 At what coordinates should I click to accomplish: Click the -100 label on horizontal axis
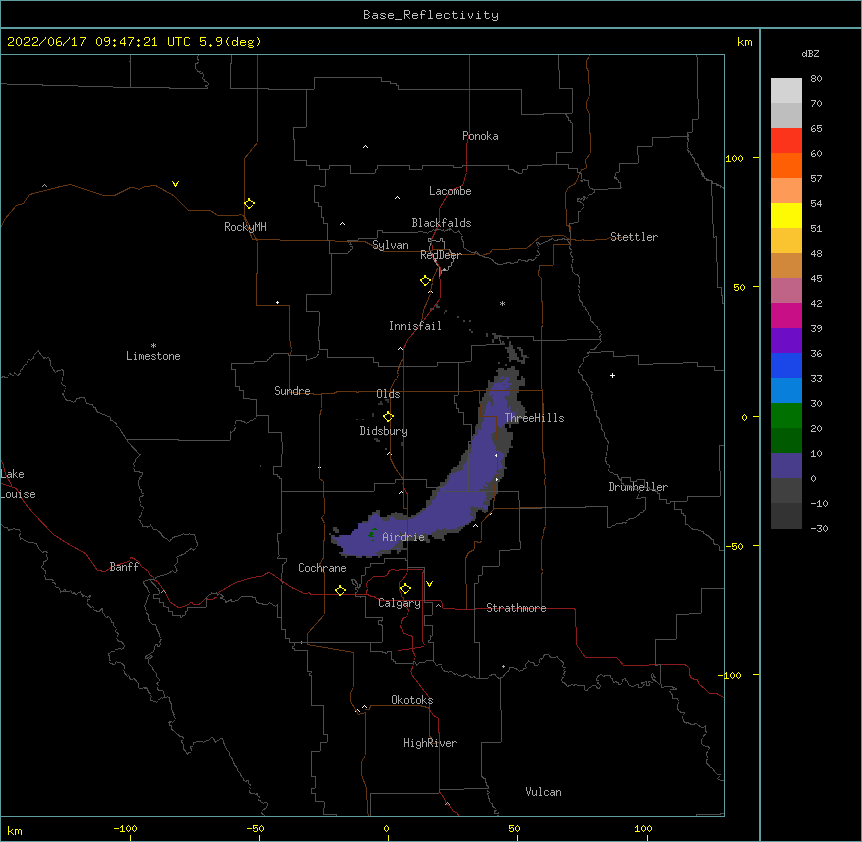click(125, 828)
